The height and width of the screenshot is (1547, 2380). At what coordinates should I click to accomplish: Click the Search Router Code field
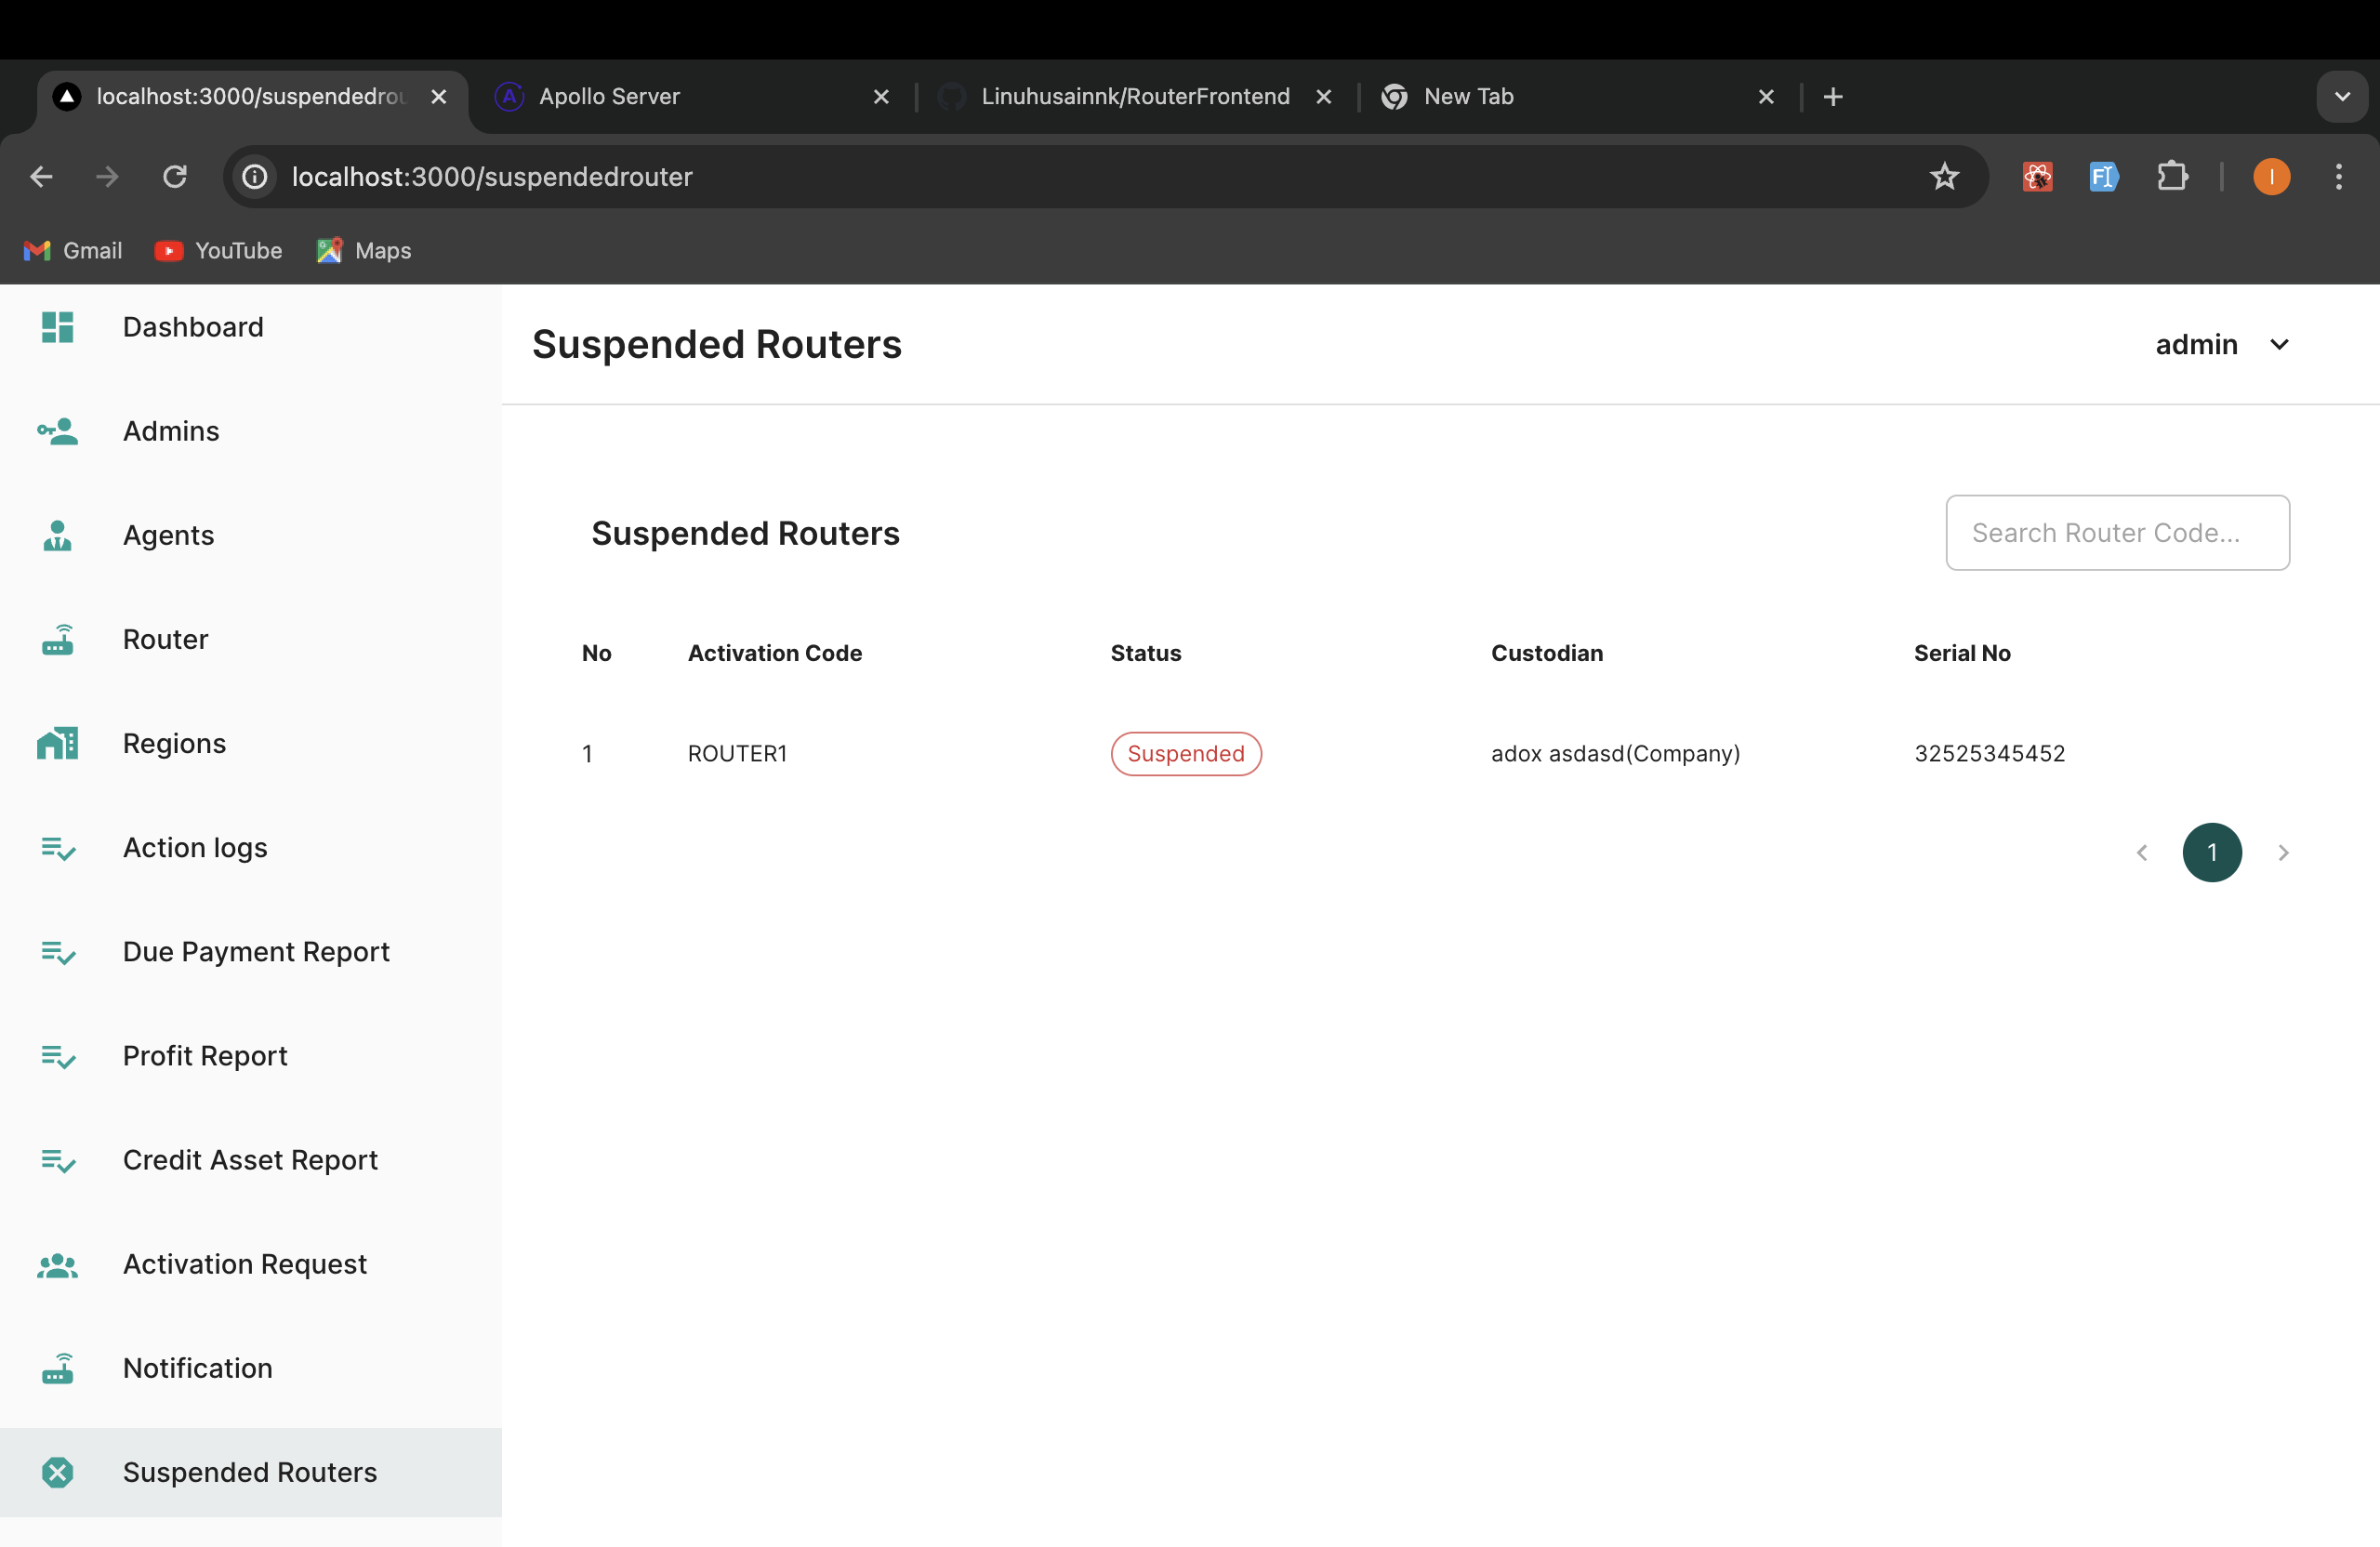2117,533
